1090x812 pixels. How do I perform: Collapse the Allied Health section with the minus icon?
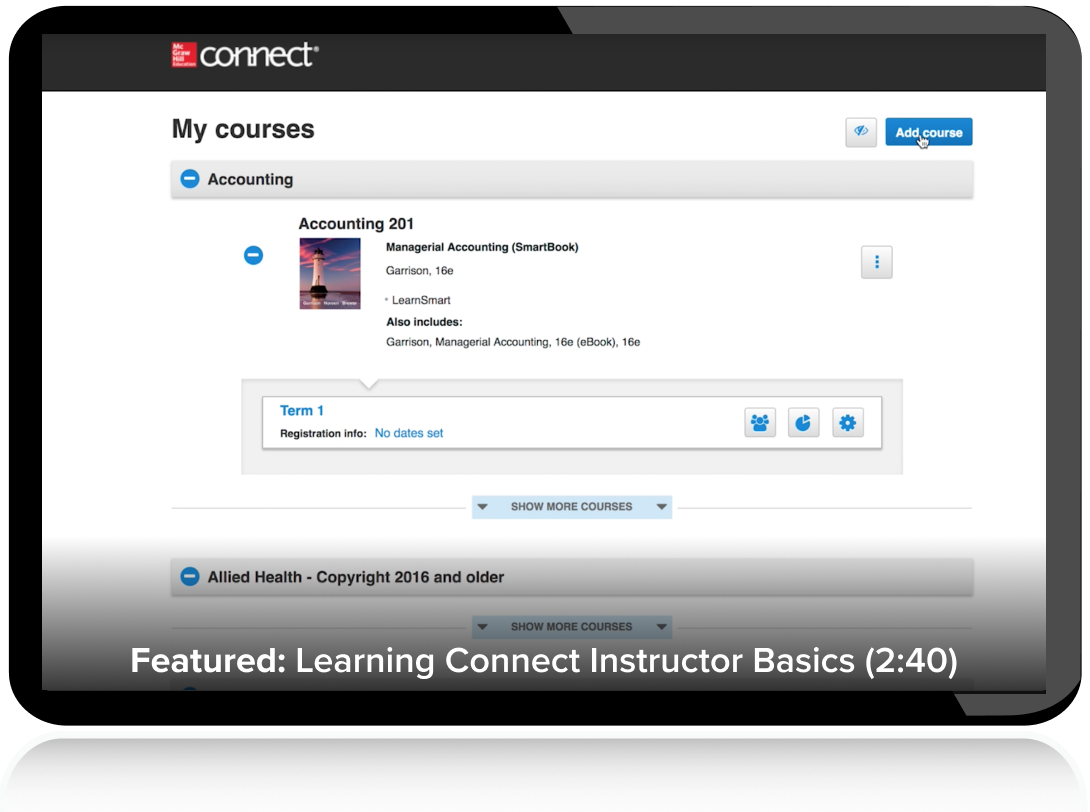(x=190, y=577)
